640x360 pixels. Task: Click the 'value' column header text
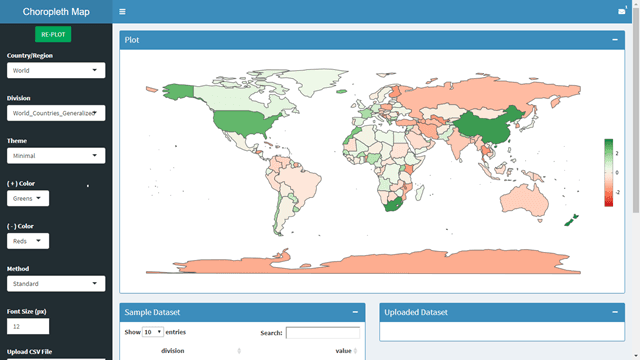click(343, 351)
